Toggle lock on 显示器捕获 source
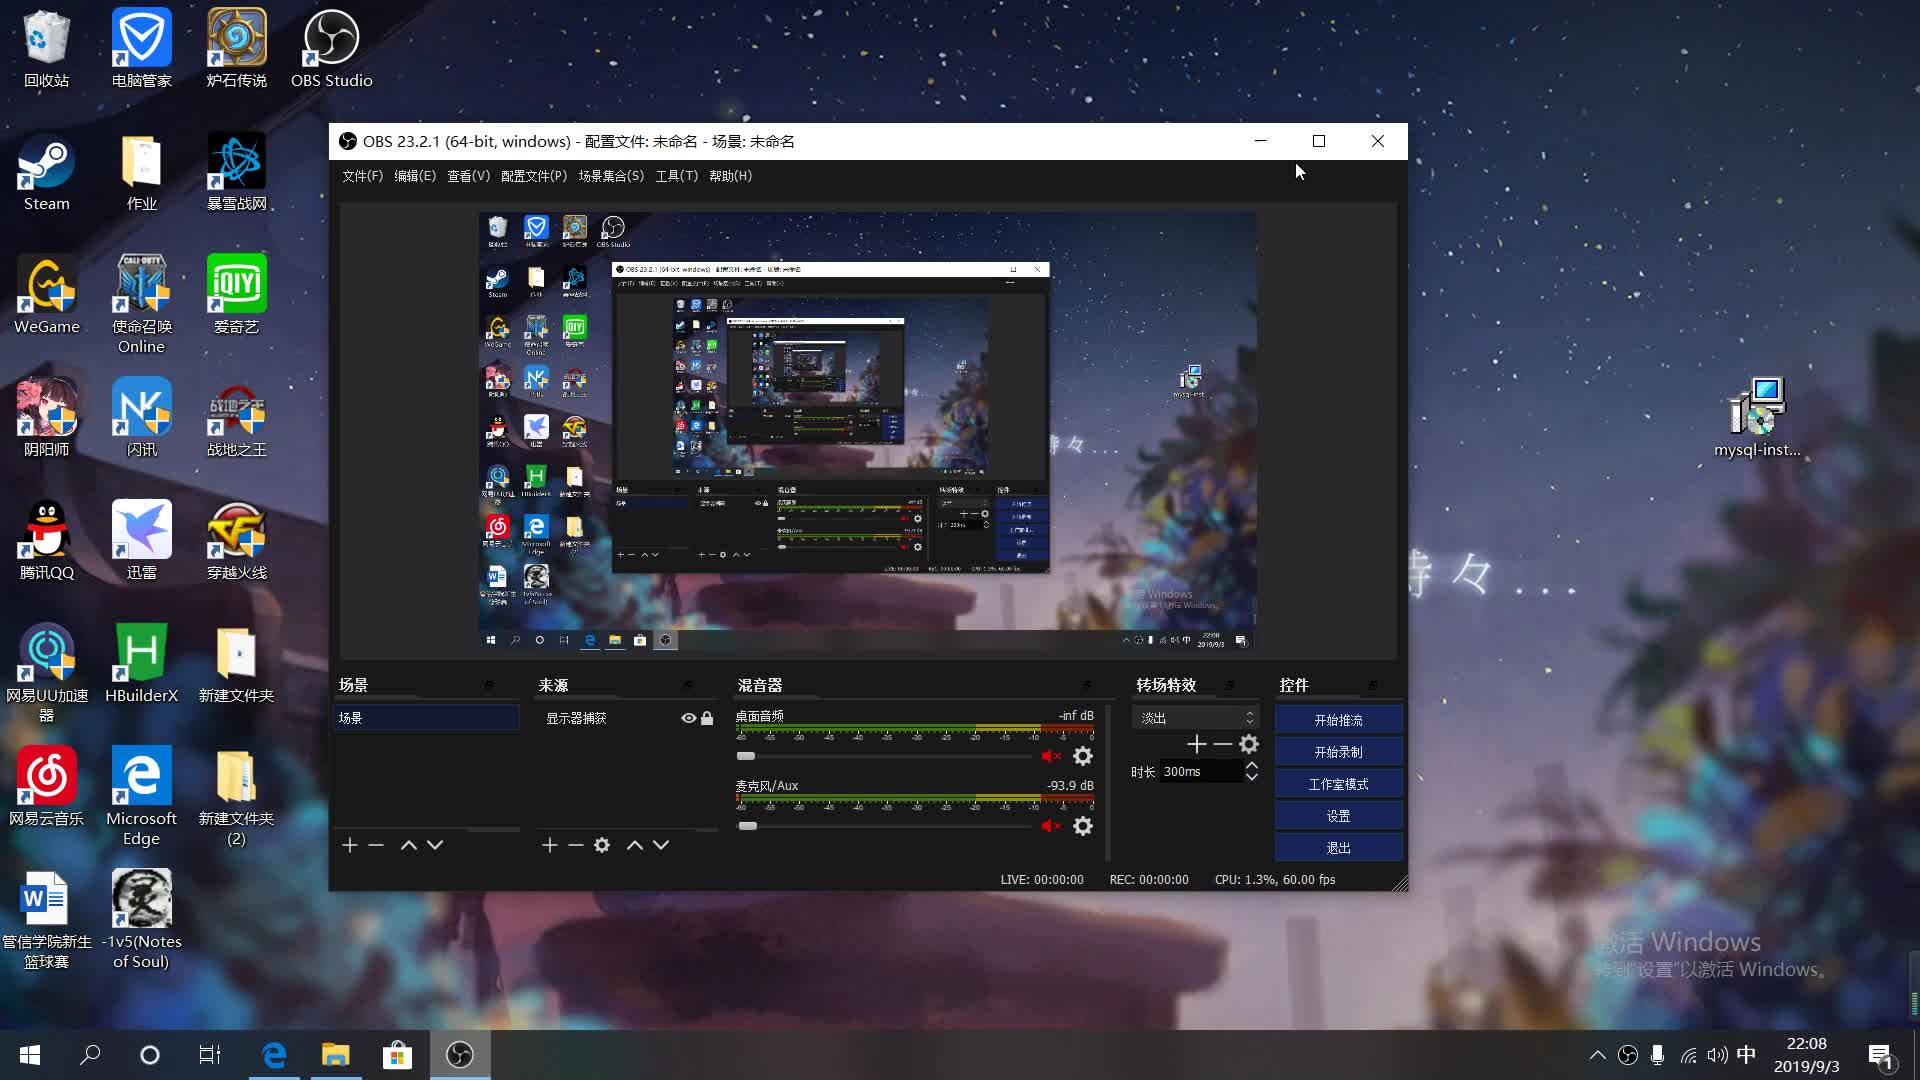Viewport: 1920px width, 1080px height. tap(707, 718)
